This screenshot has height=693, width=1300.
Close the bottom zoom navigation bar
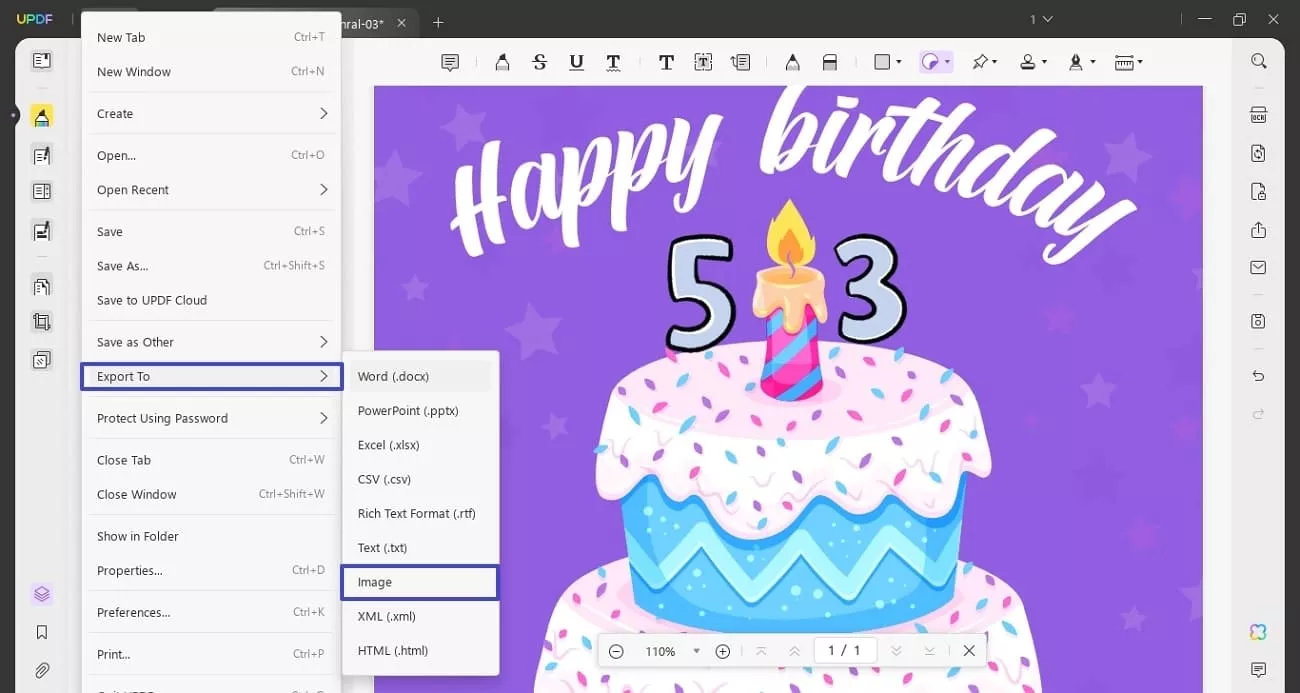click(969, 651)
